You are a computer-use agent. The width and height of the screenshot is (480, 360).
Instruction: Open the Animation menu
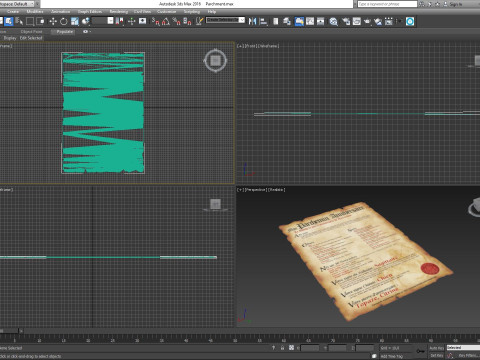click(60, 12)
